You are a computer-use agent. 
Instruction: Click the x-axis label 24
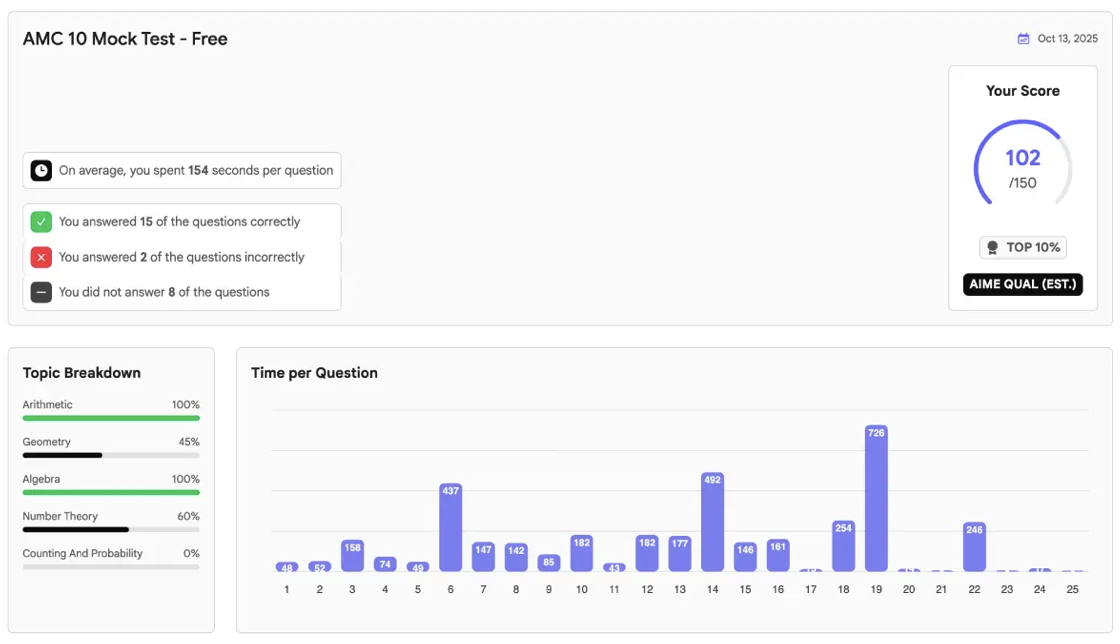pos(1039,590)
